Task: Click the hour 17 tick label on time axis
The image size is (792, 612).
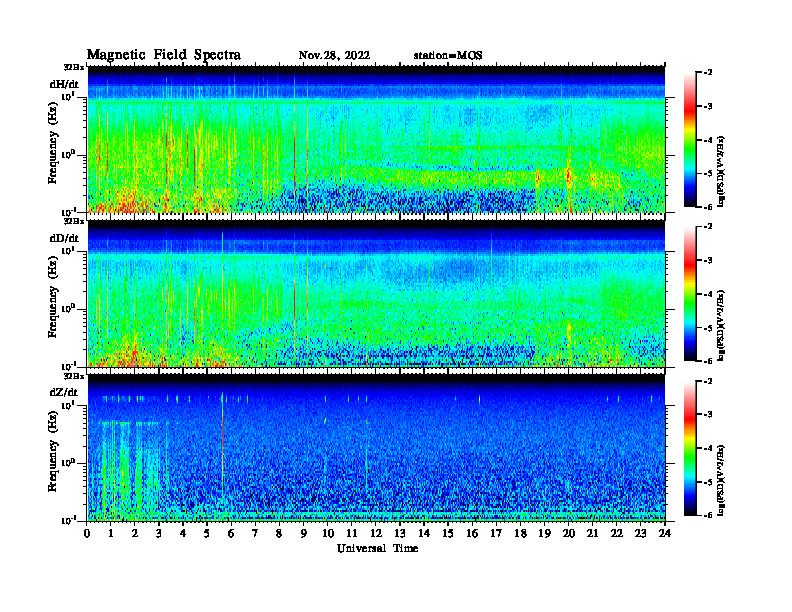Action: [x=496, y=534]
